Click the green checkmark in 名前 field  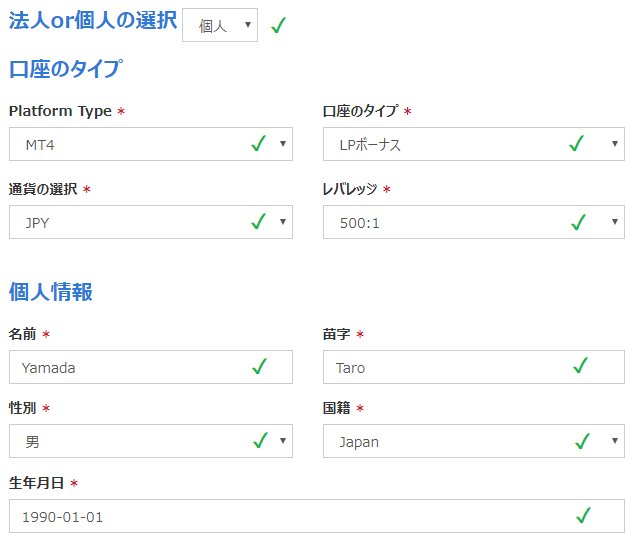259,367
